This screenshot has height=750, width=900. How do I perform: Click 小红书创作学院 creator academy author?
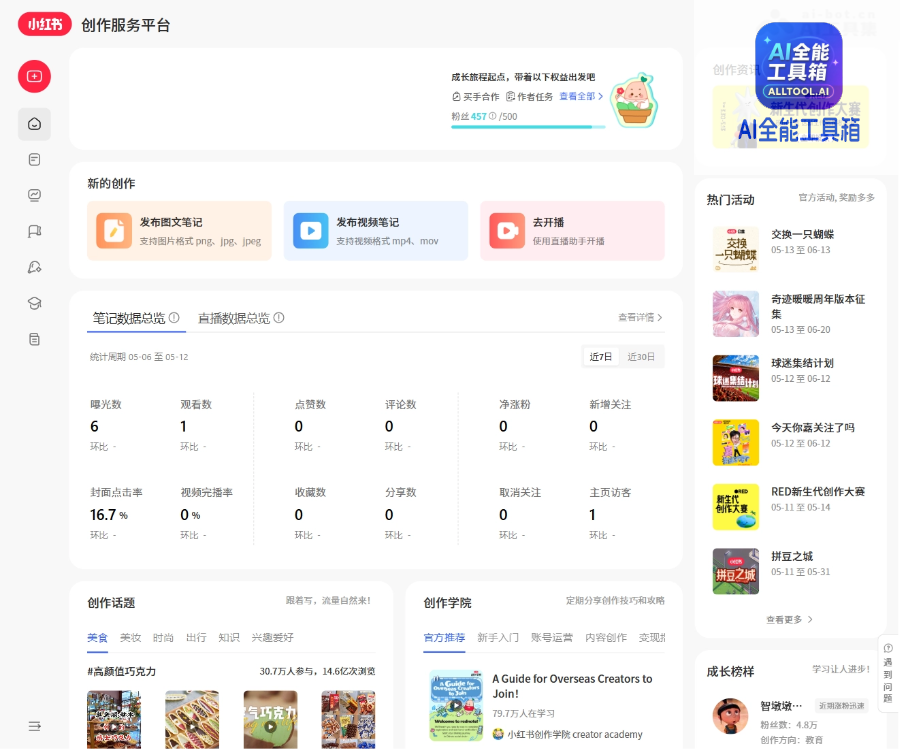pyautogui.click(x=568, y=735)
